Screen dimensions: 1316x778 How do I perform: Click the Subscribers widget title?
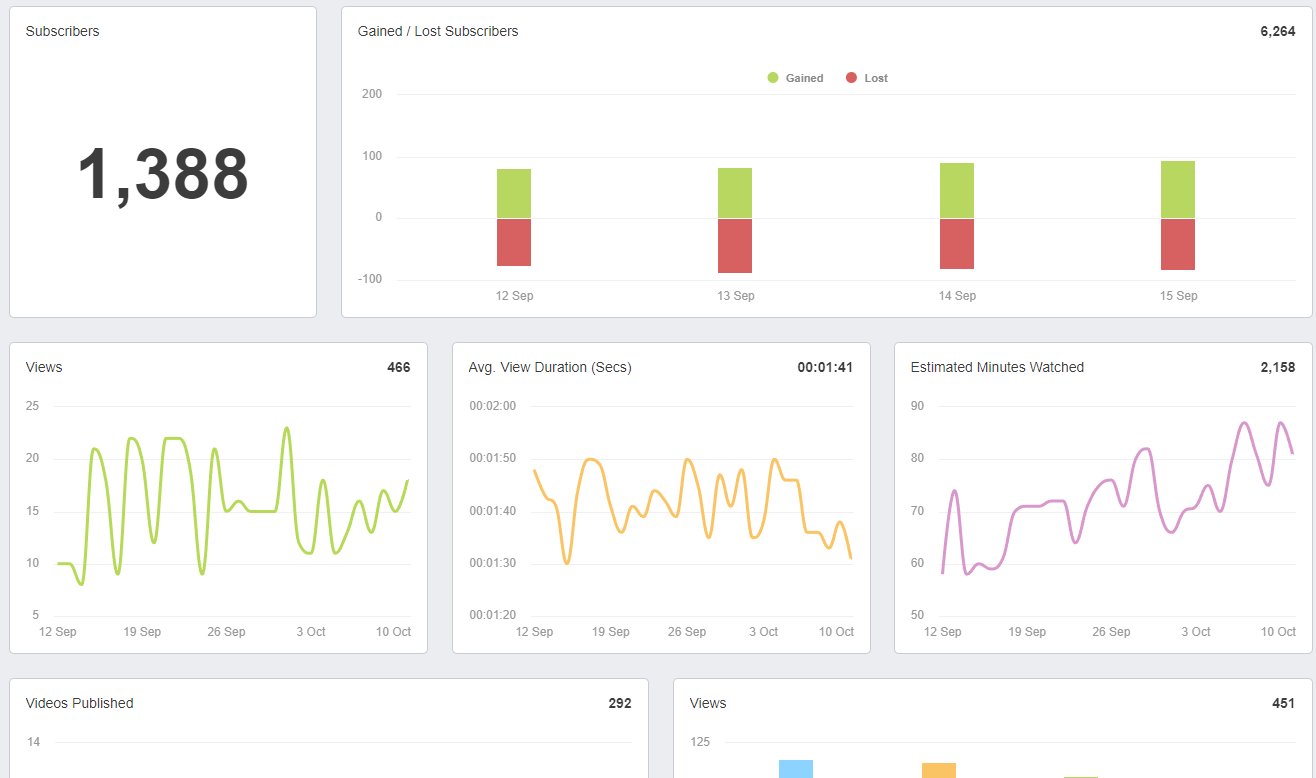tap(62, 31)
